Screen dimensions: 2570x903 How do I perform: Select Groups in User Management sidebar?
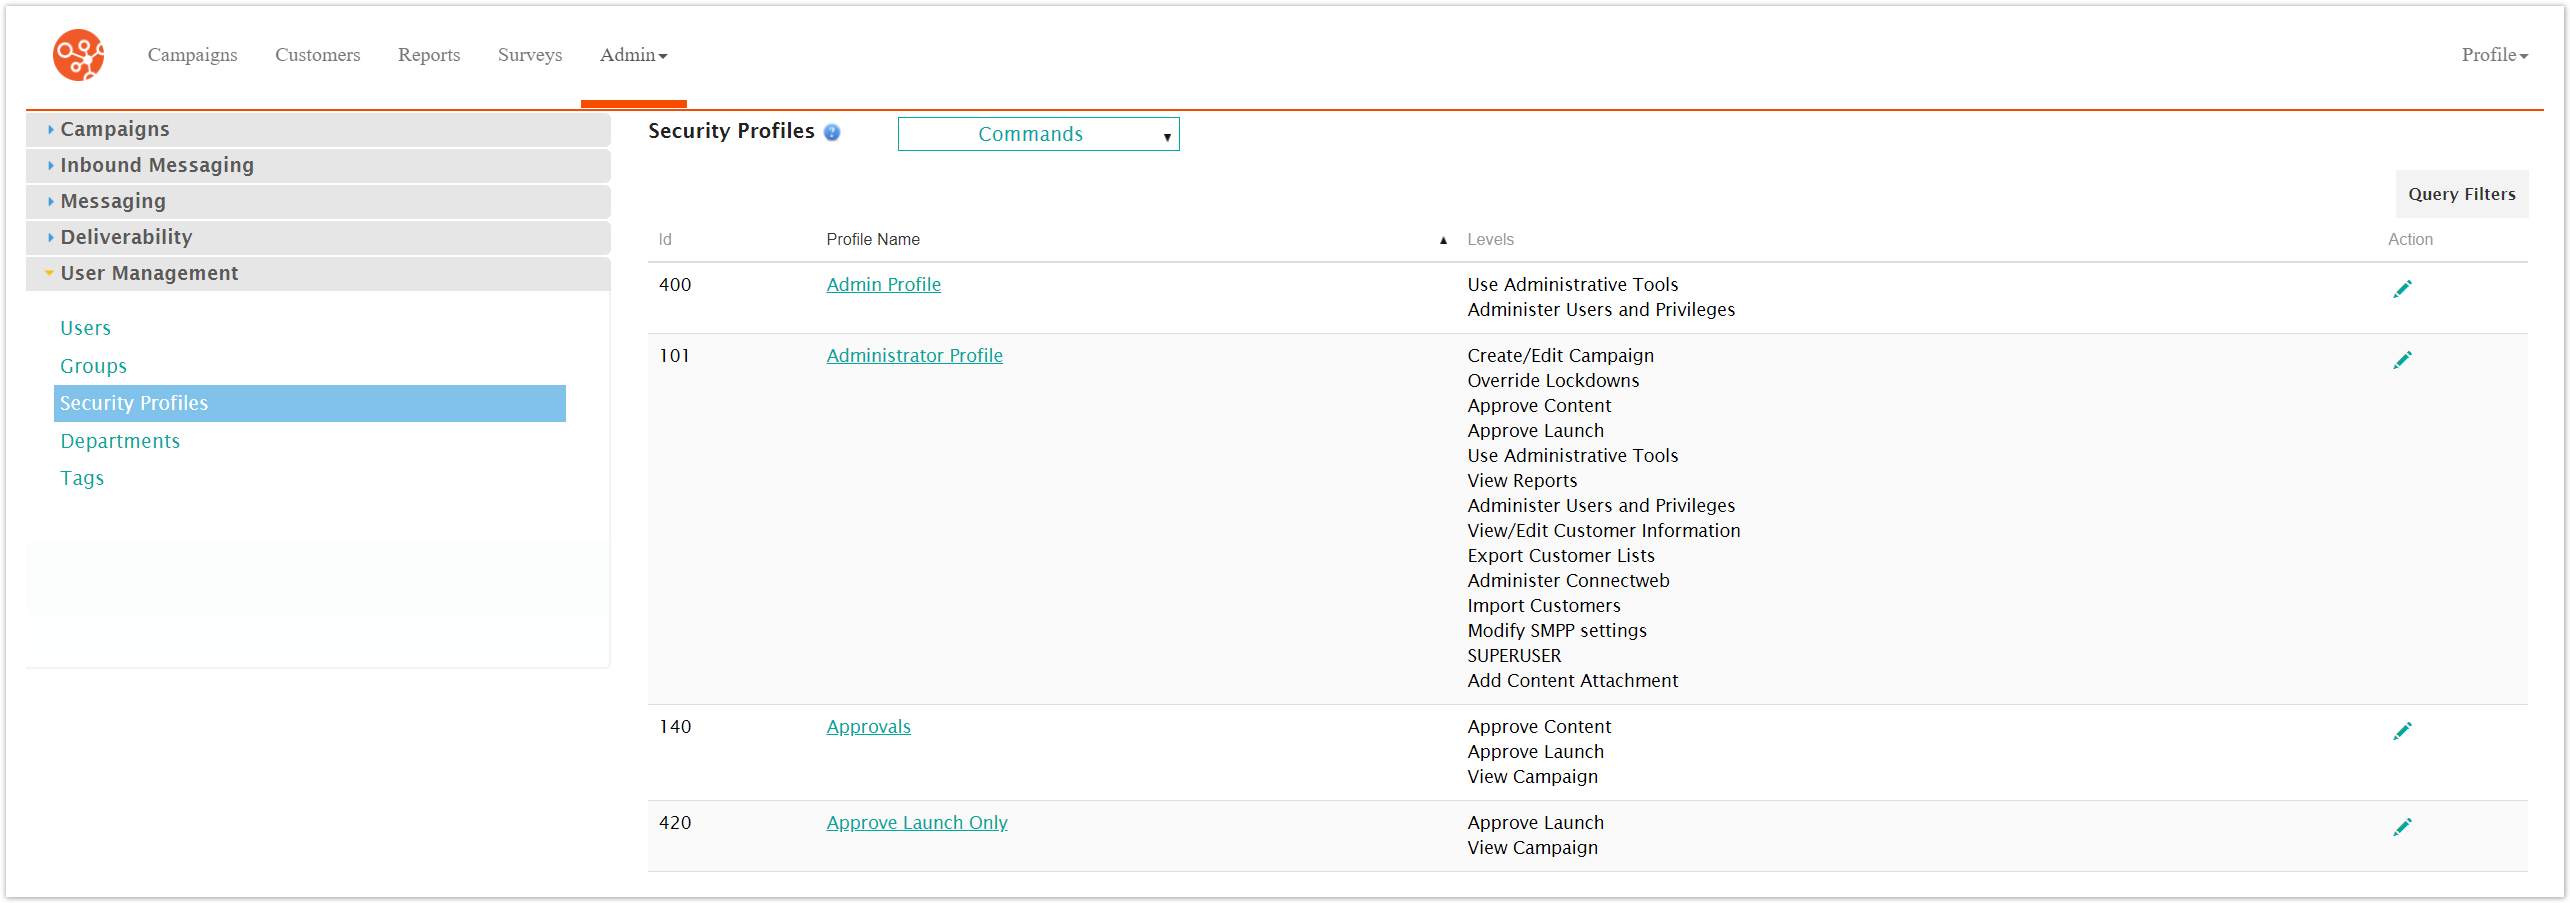click(x=93, y=366)
